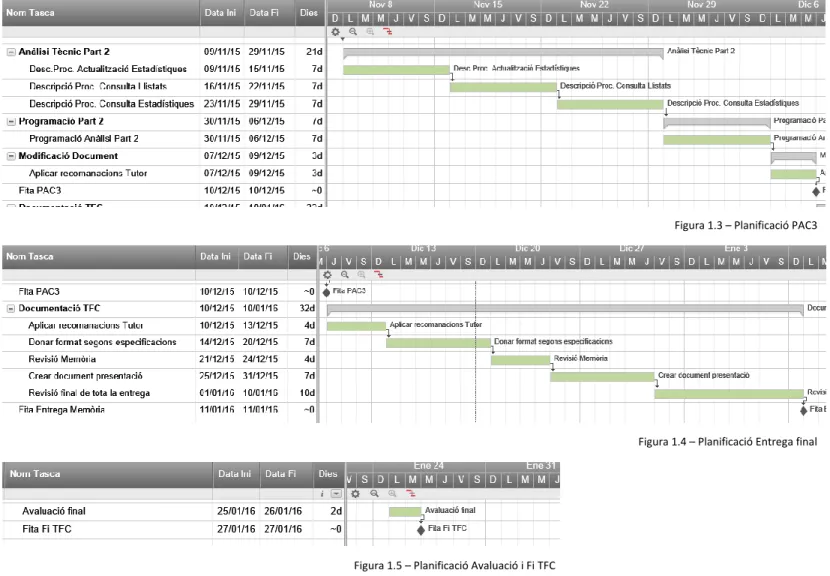Toggle red critical path icon in Entrega final chart
The height and width of the screenshot is (576, 830).
pos(378,275)
